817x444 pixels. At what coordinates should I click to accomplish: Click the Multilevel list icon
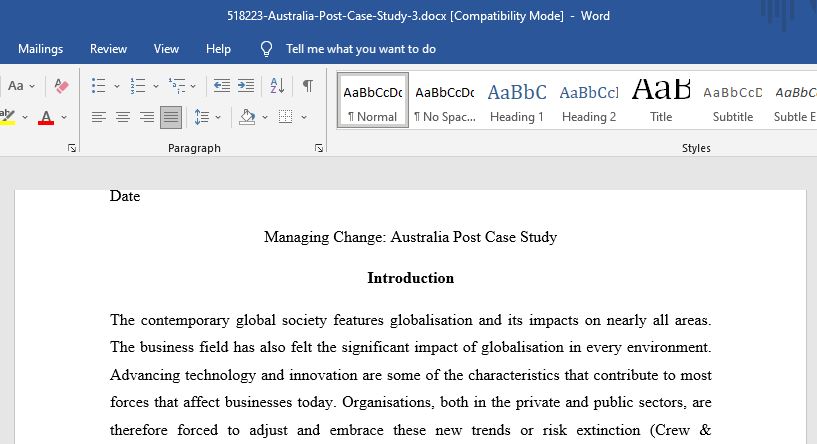click(x=177, y=85)
